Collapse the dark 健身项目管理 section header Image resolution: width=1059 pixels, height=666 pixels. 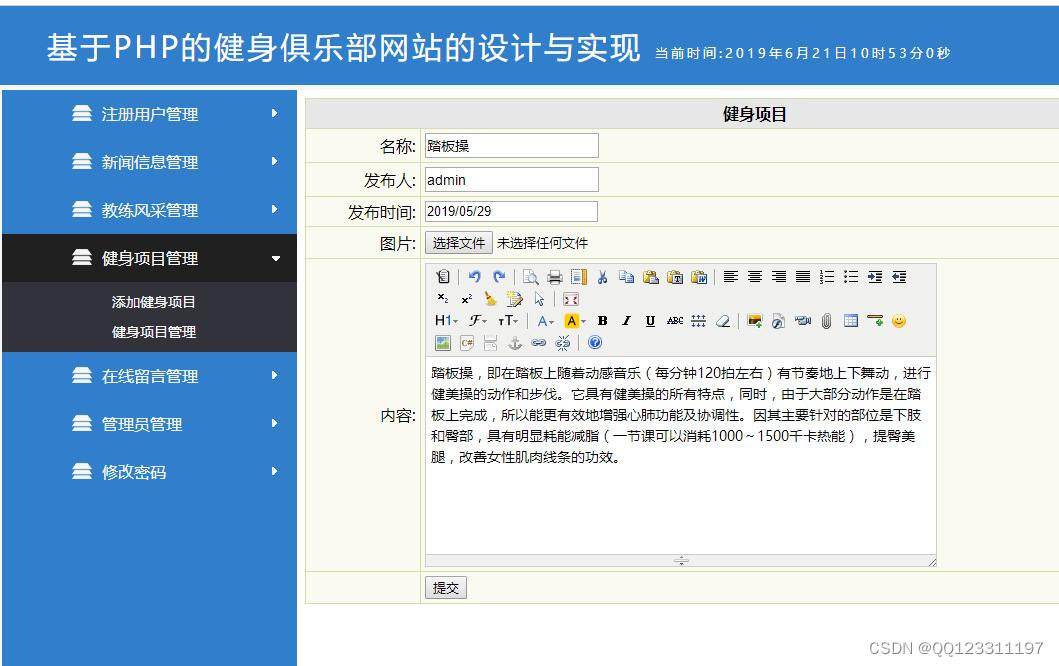pos(149,258)
